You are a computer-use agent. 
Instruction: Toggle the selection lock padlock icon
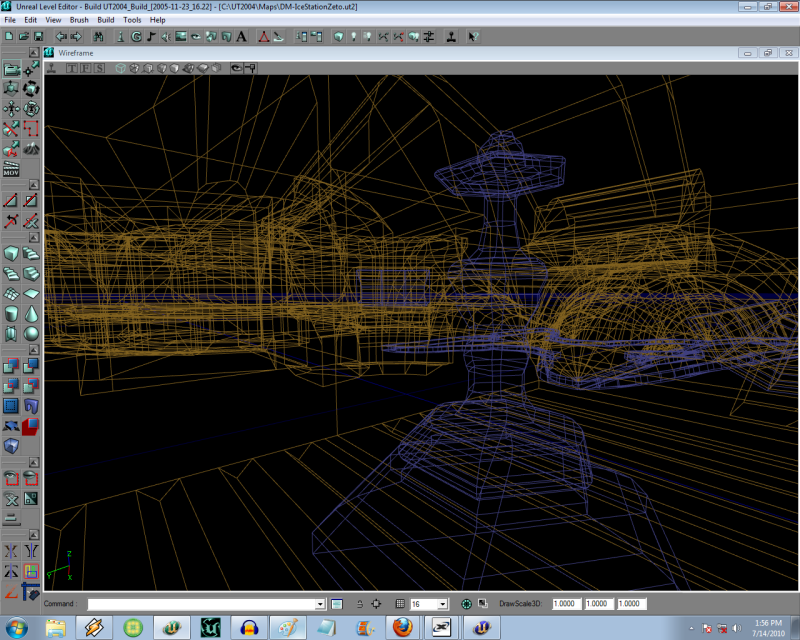tap(360, 604)
